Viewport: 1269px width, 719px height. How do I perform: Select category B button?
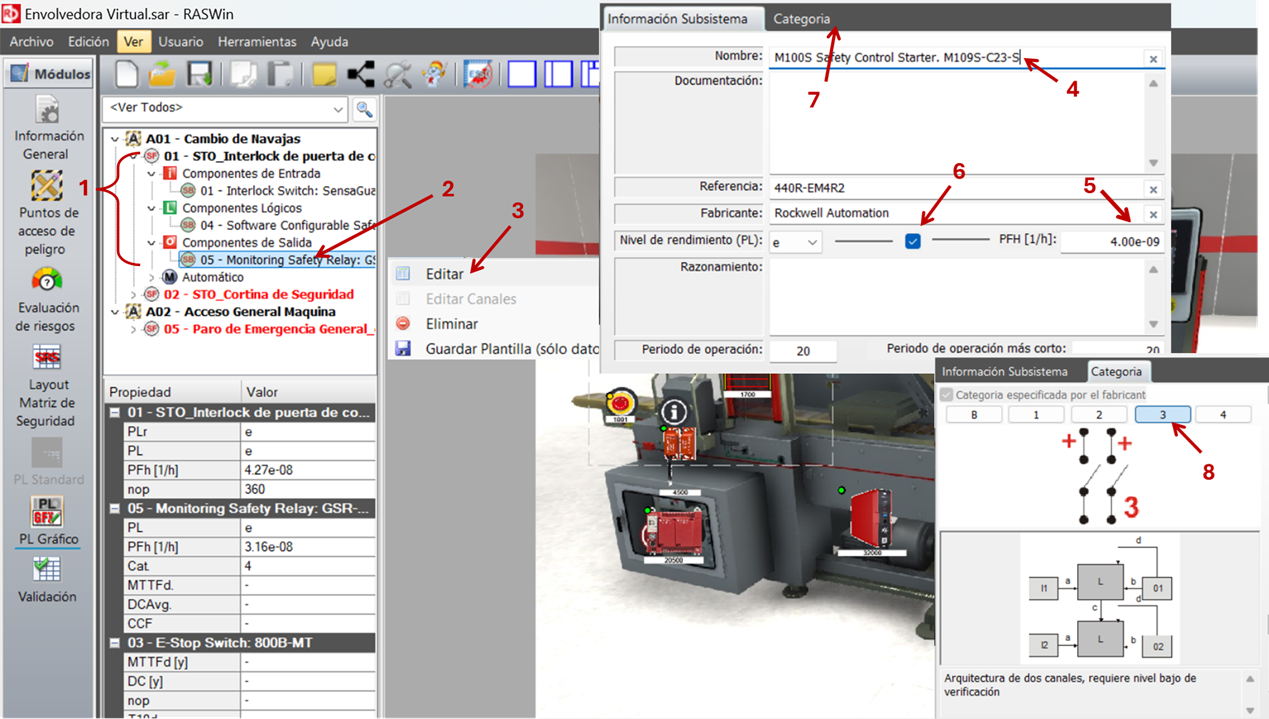tap(974, 414)
